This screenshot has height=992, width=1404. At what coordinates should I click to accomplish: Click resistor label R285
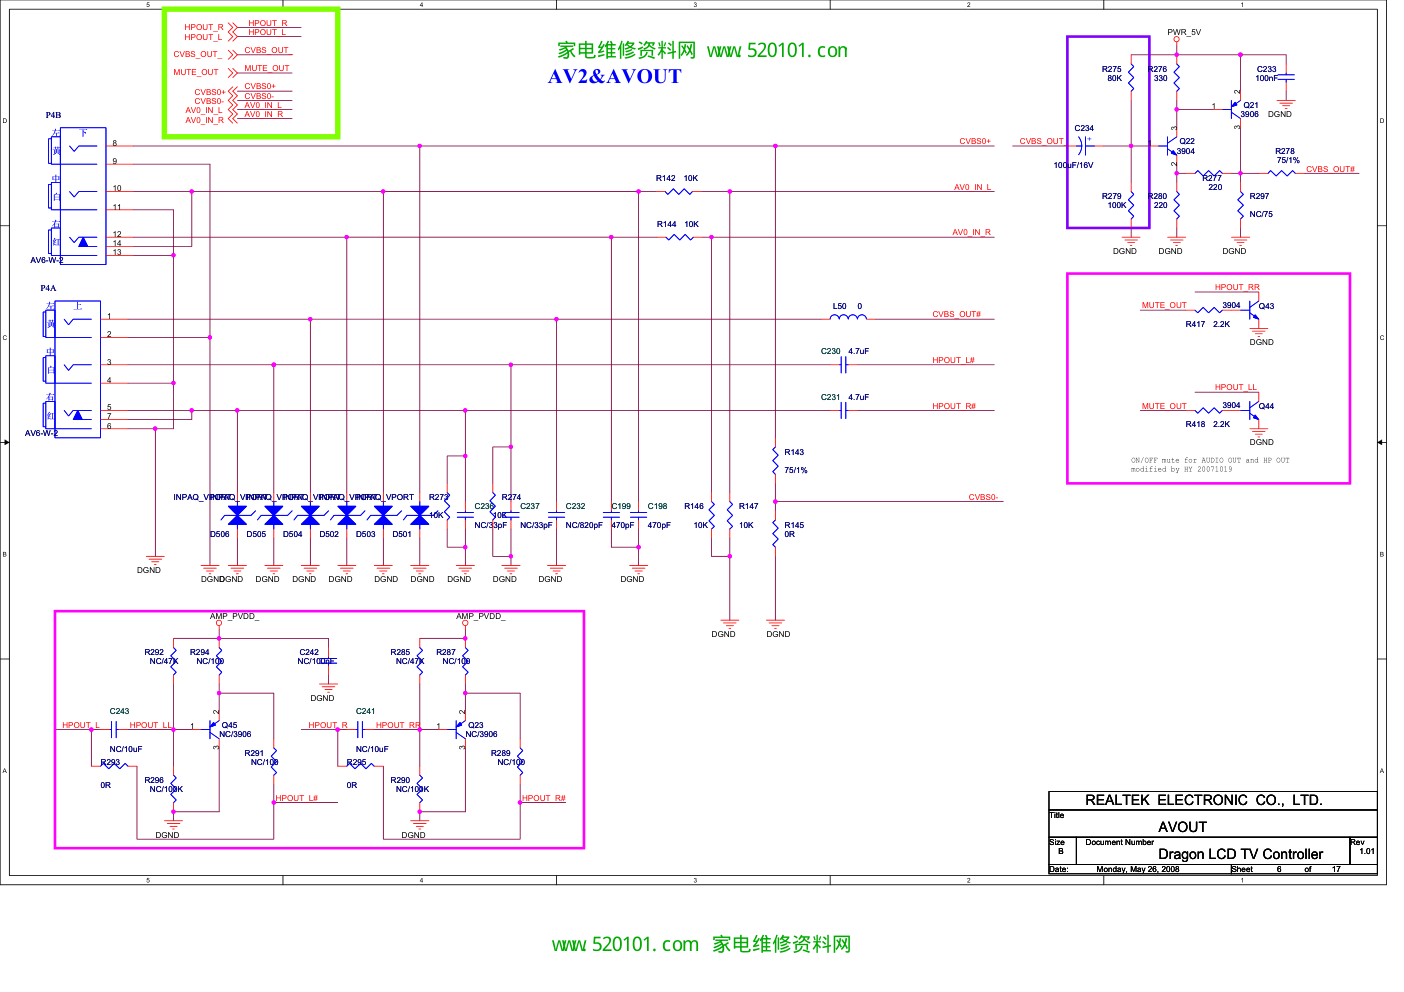coord(400,652)
